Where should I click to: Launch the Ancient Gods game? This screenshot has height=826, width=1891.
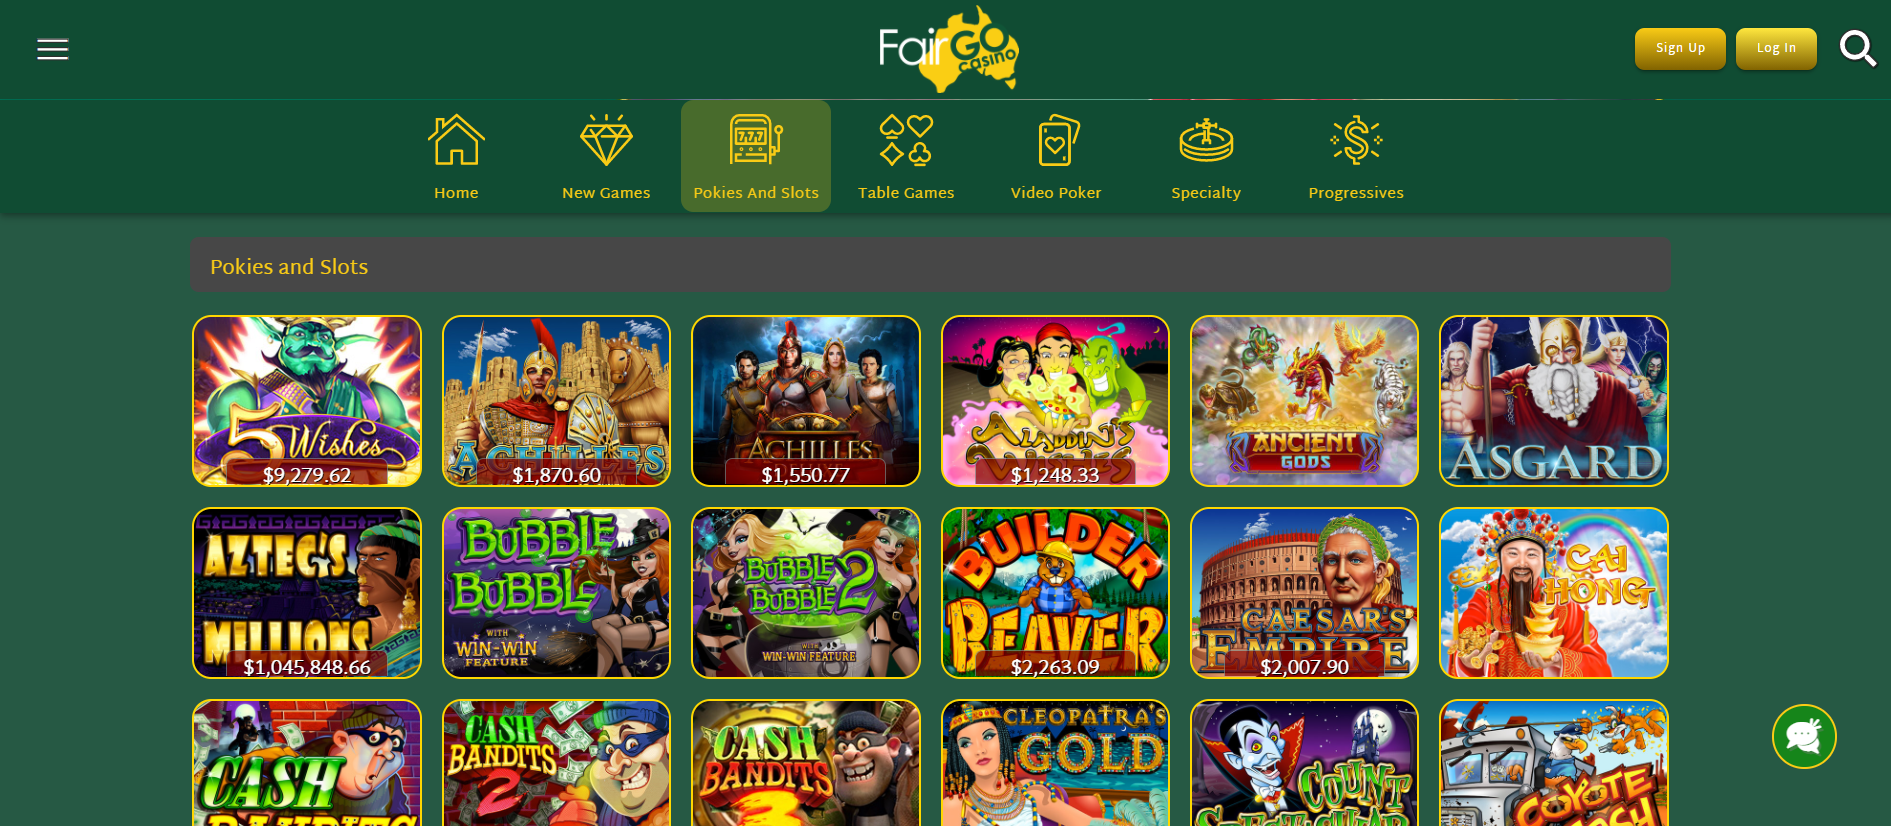[1304, 401]
